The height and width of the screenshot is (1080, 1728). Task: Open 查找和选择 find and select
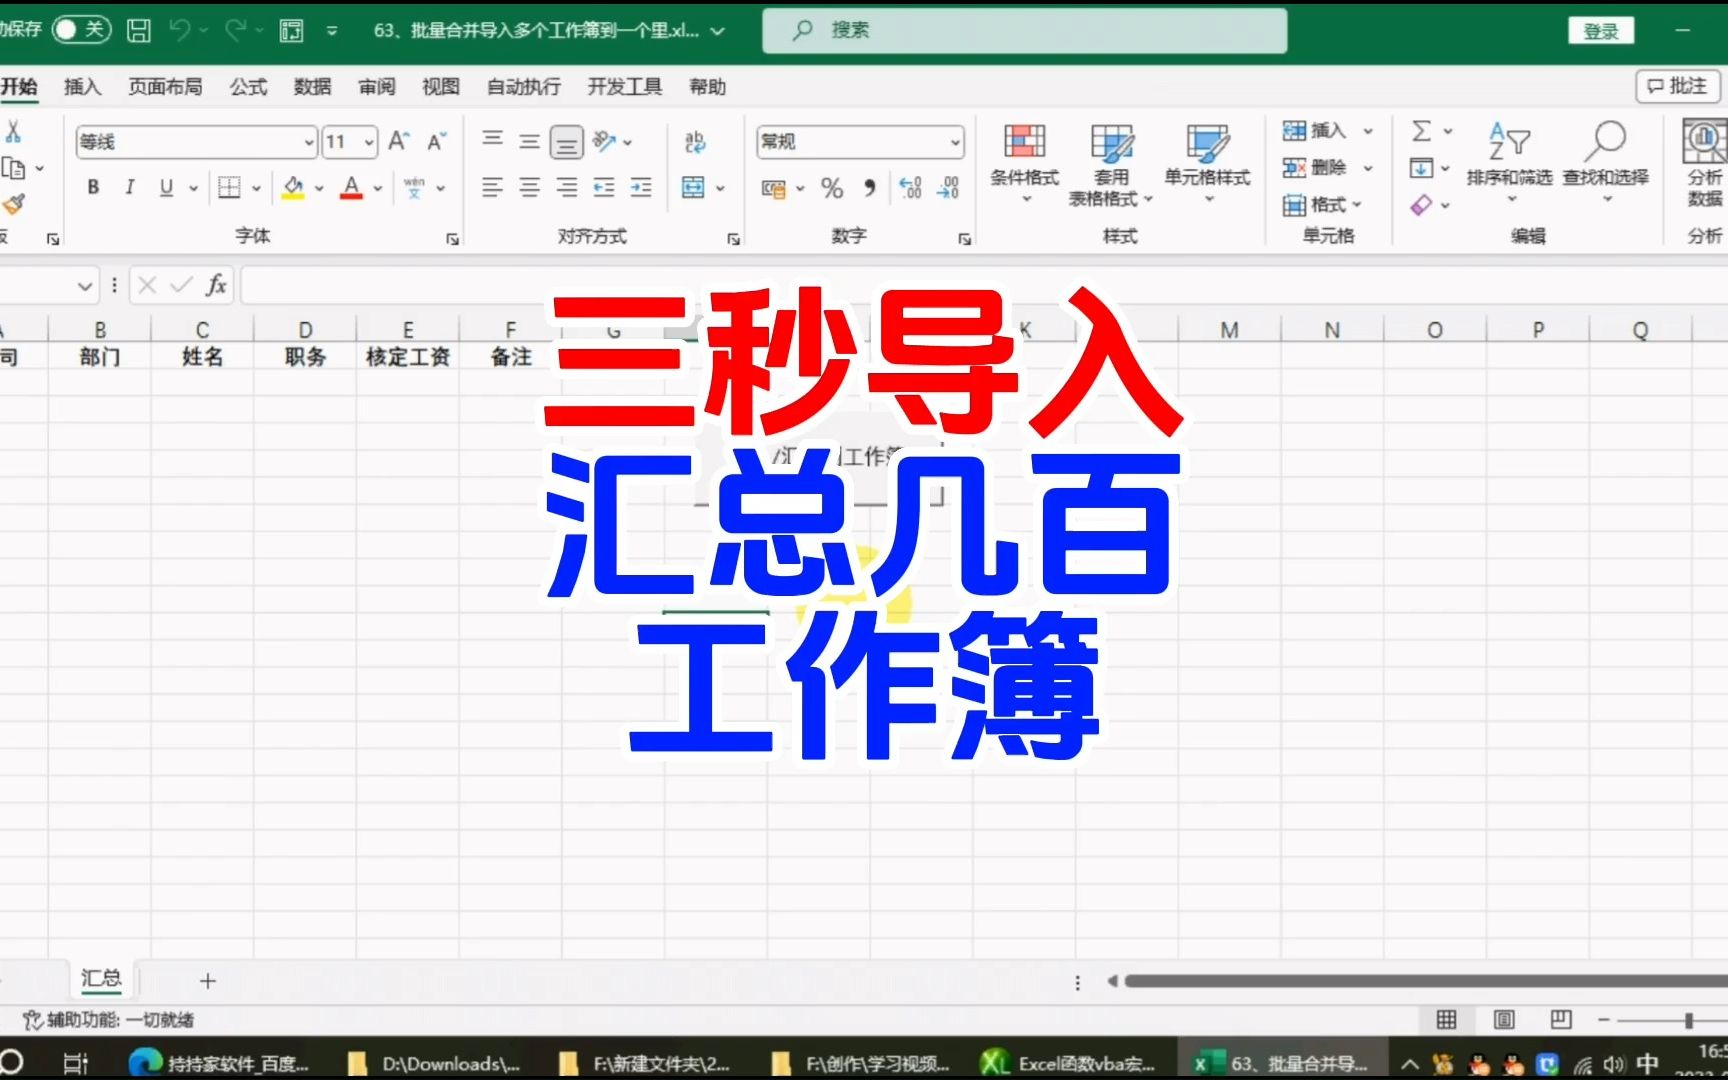[1605, 163]
